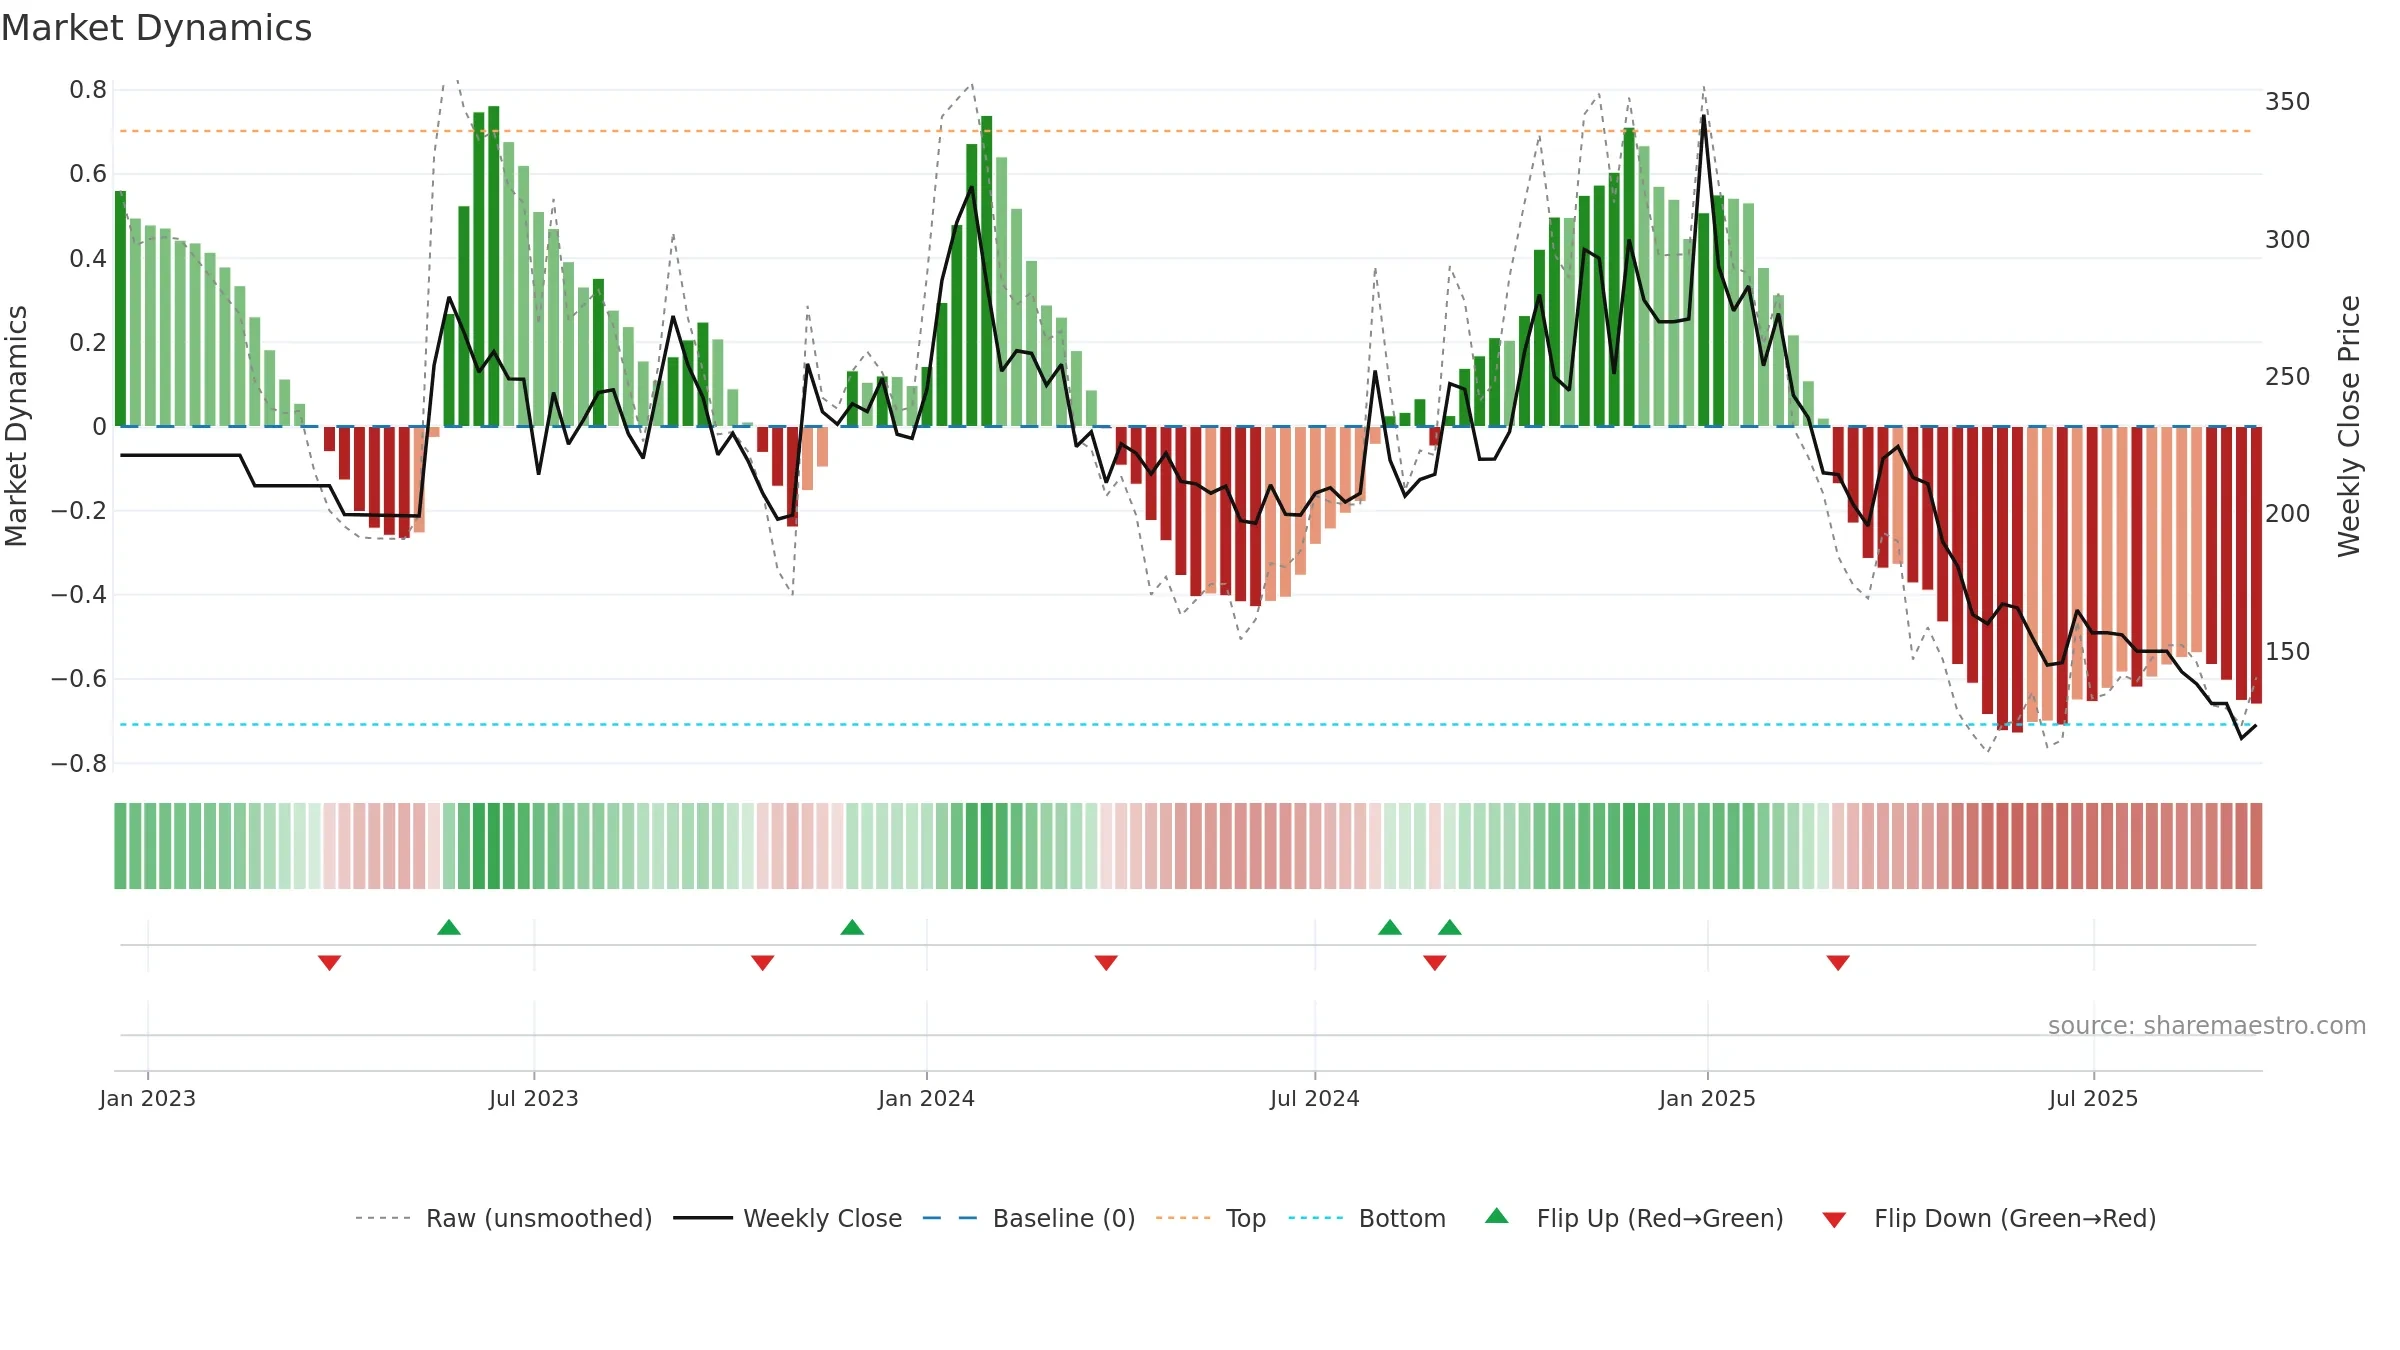
Task: Toggle the Weekly Close legend entry
Action: 787,1219
